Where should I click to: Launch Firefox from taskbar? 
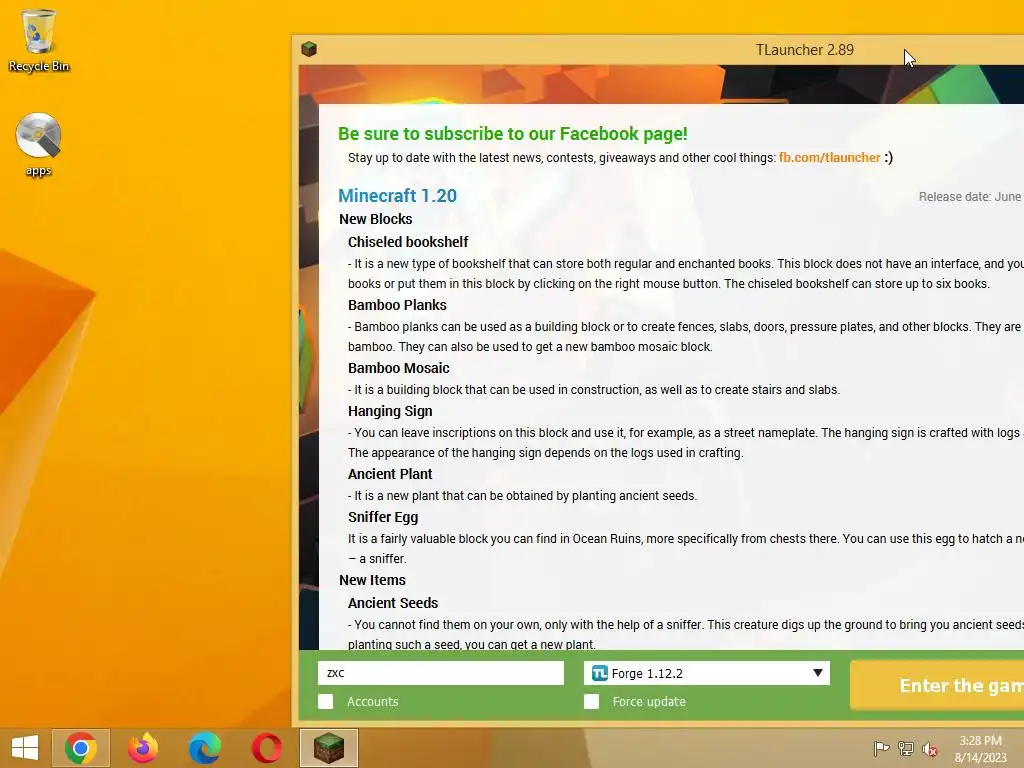(x=143, y=748)
